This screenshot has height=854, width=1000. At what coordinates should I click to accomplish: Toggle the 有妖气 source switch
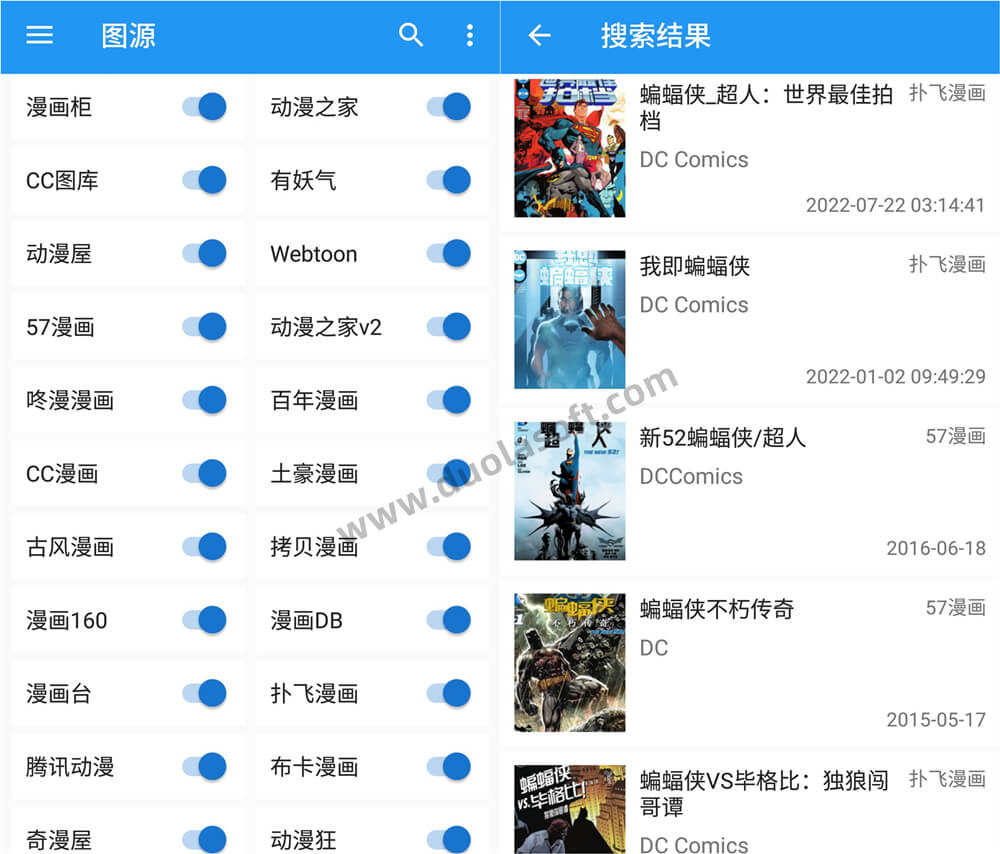click(x=449, y=180)
